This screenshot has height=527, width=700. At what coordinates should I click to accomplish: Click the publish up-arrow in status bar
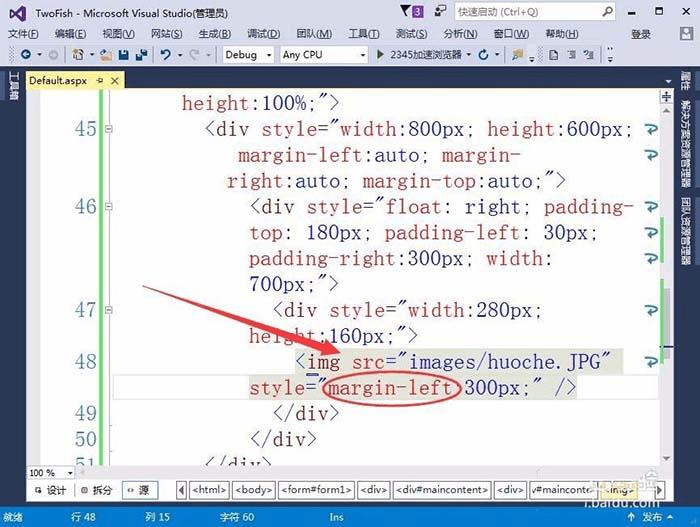tap(631, 517)
